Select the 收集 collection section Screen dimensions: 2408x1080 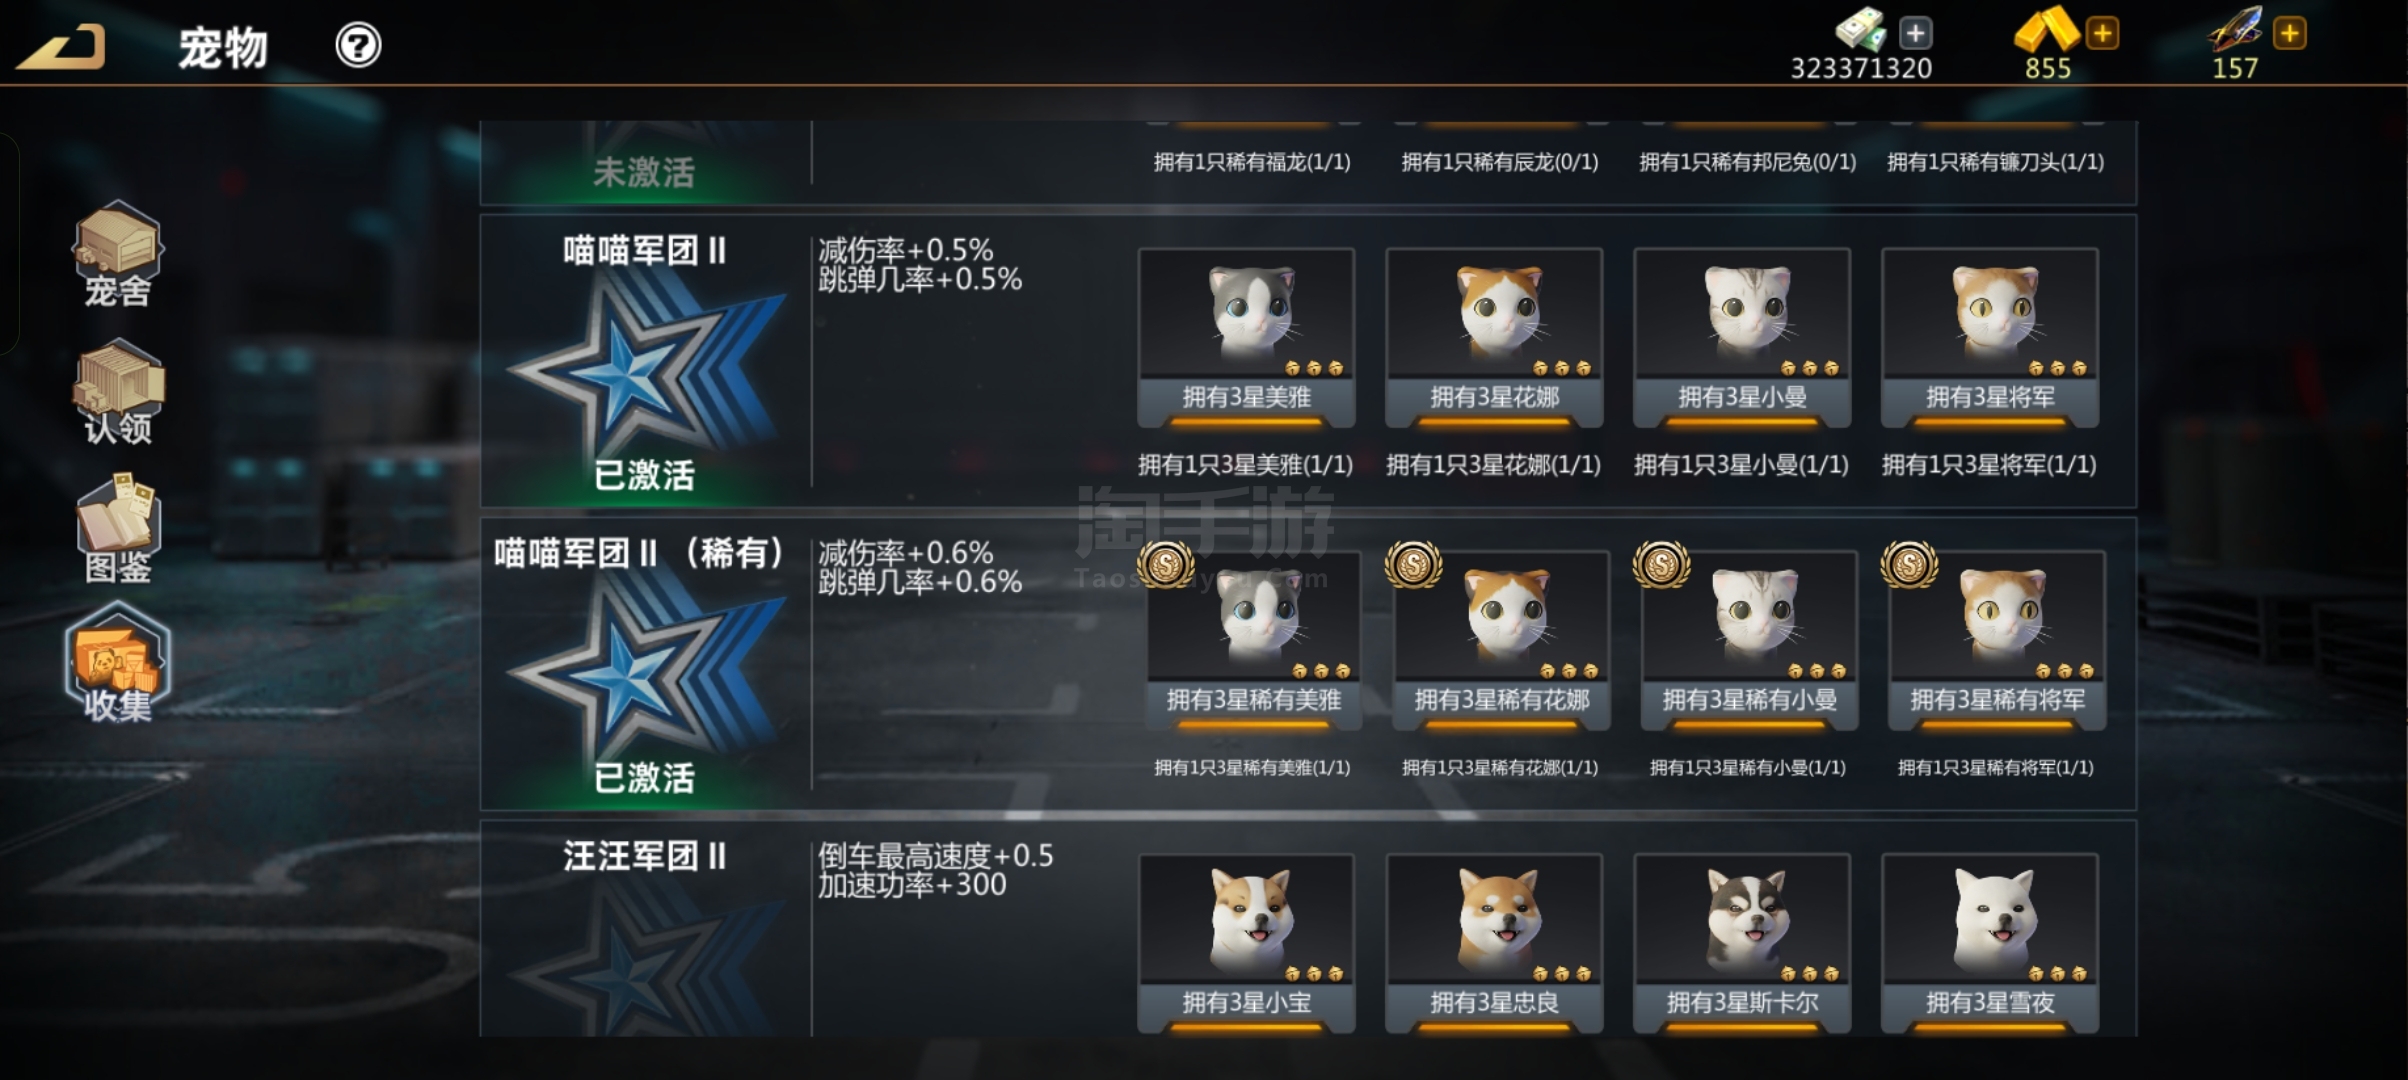point(117,663)
